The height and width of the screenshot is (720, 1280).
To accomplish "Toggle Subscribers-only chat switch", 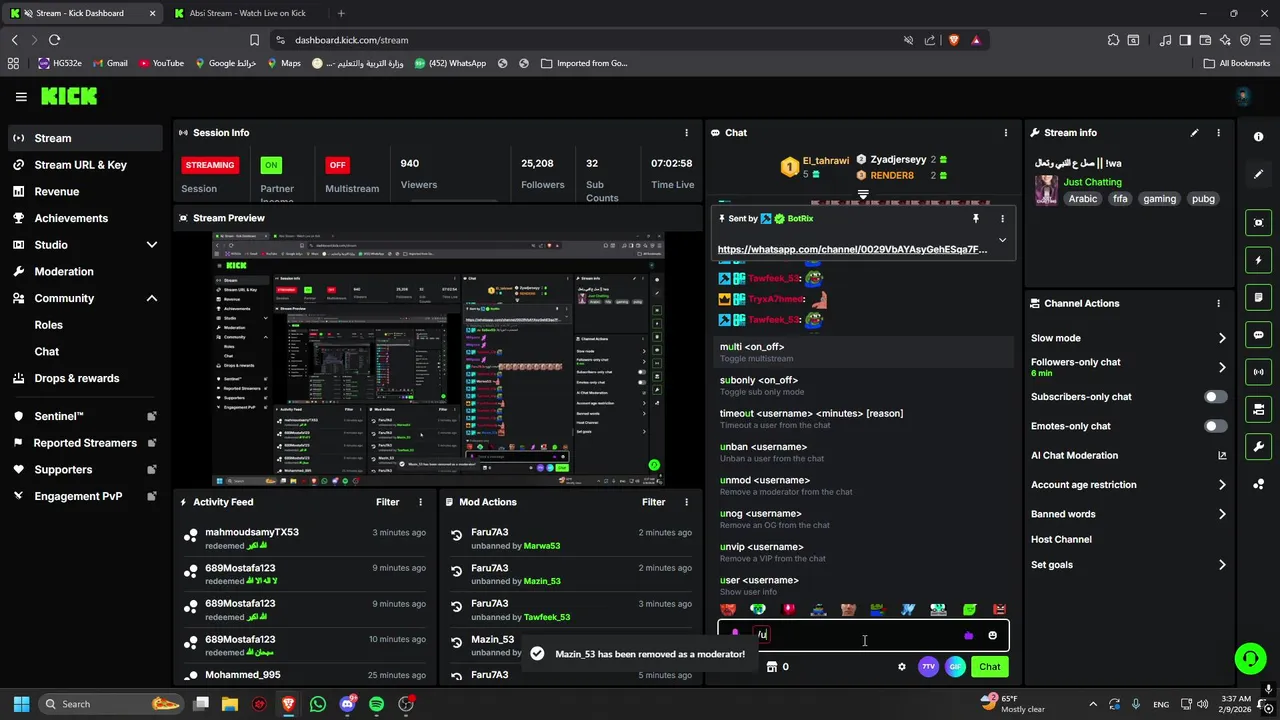I will pos(1215,397).
